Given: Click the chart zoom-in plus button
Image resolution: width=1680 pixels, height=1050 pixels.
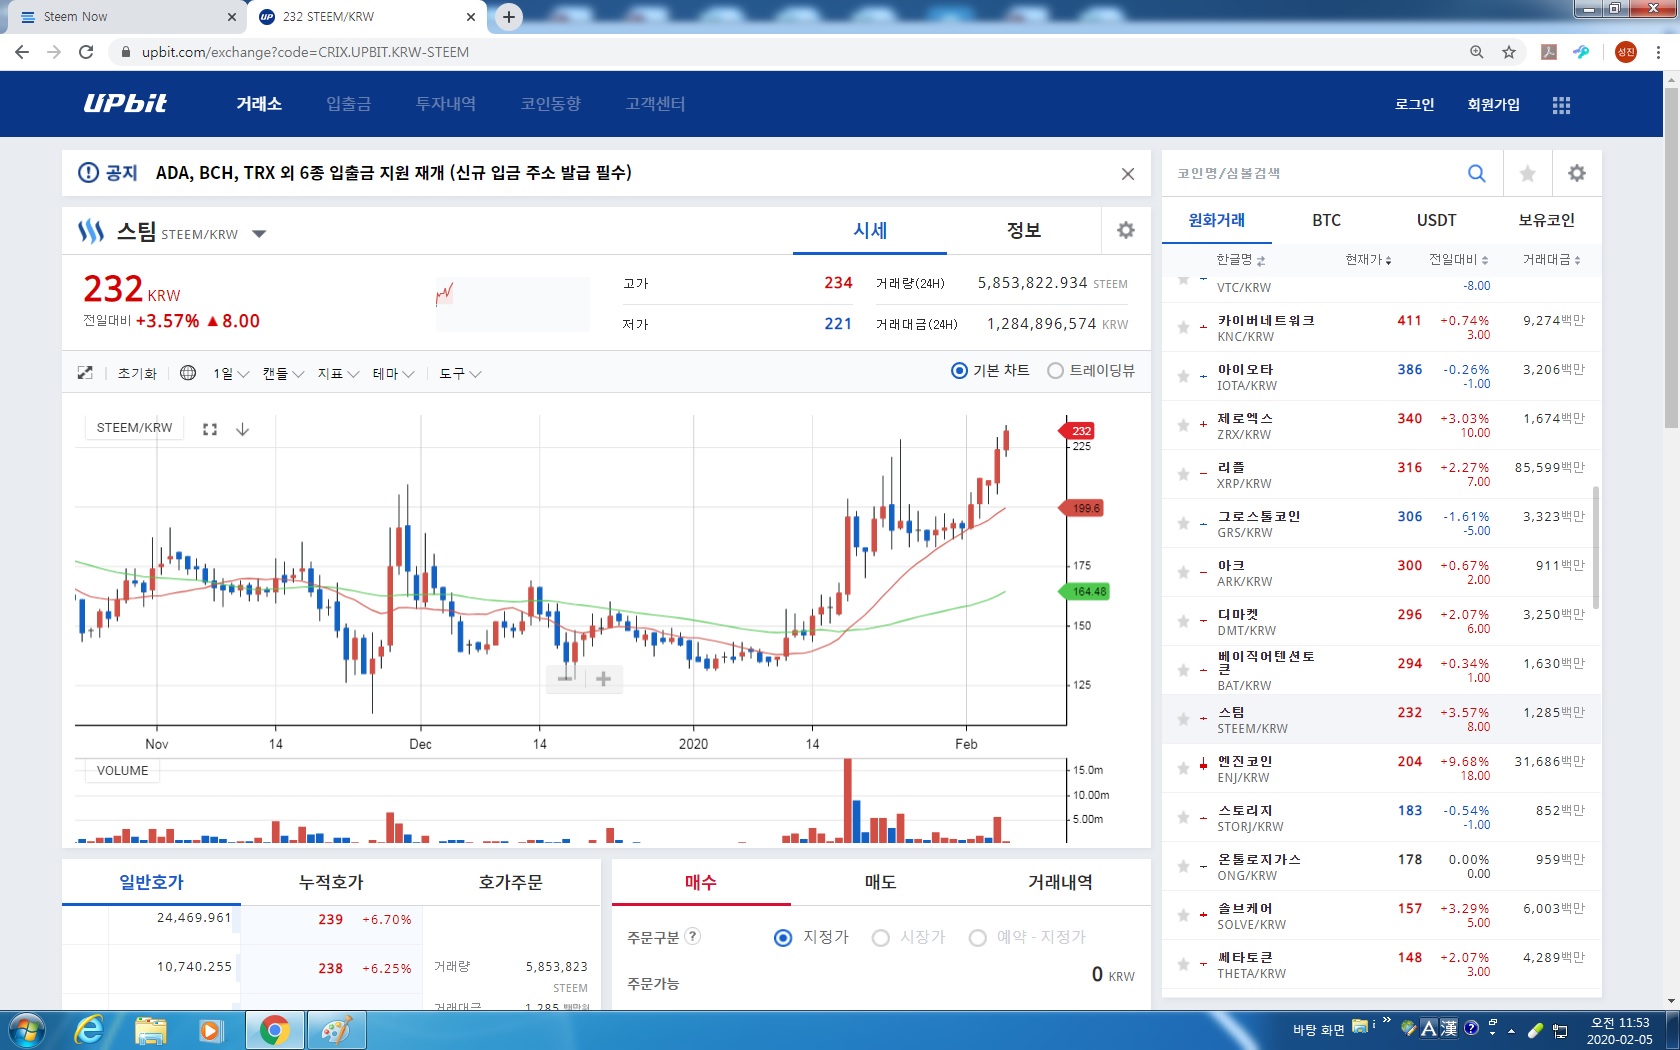Looking at the screenshot, I should coord(603,679).
